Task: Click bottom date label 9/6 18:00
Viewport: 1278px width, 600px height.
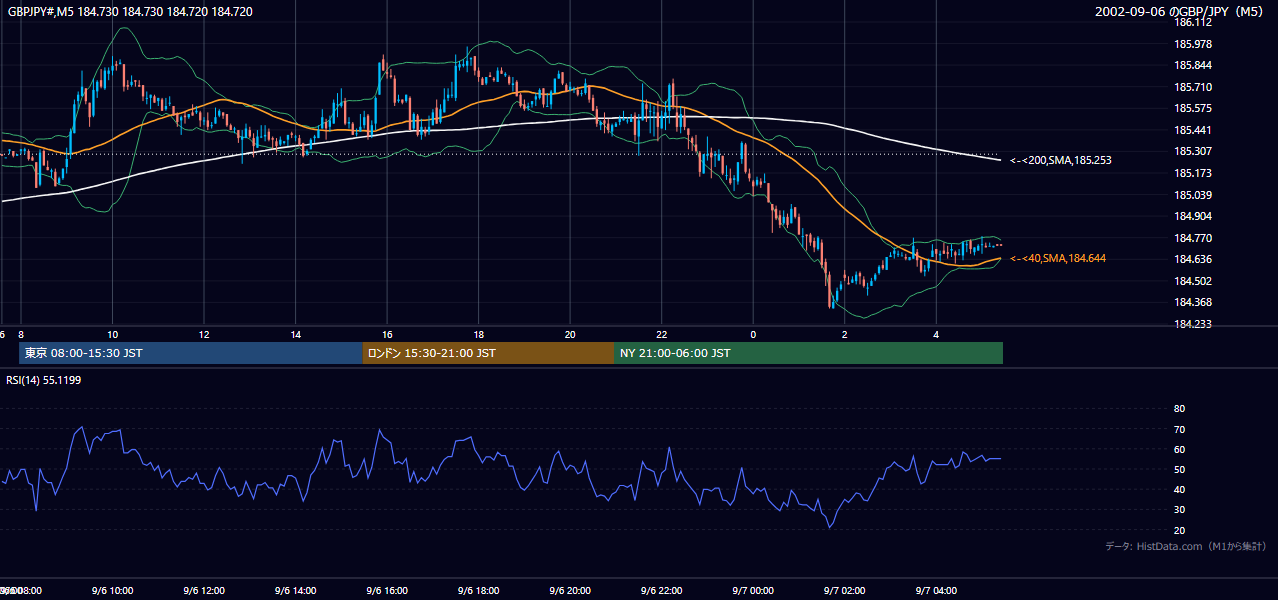Action: [x=478, y=591]
